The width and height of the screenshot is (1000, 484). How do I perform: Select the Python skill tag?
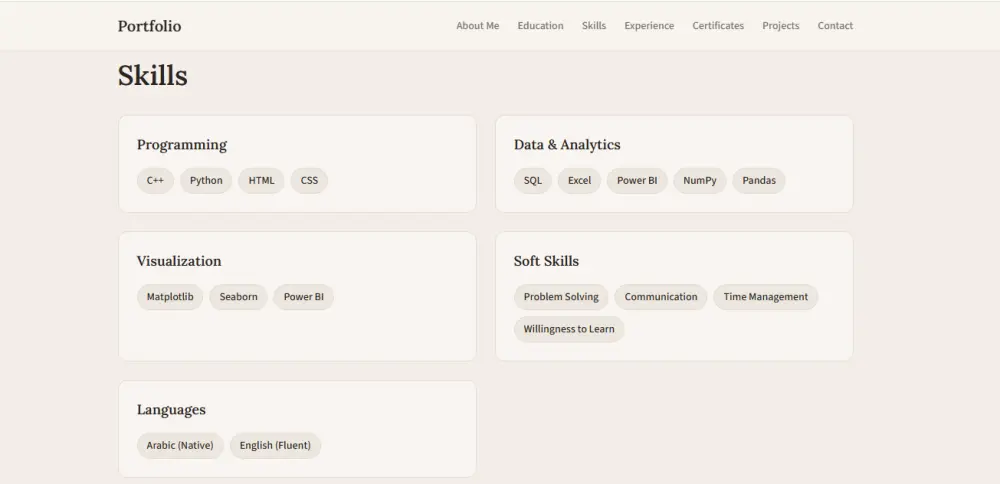[206, 181]
